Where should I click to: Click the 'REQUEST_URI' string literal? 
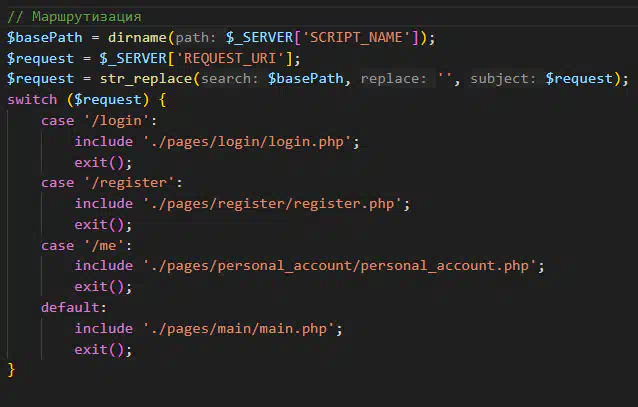tap(230, 58)
